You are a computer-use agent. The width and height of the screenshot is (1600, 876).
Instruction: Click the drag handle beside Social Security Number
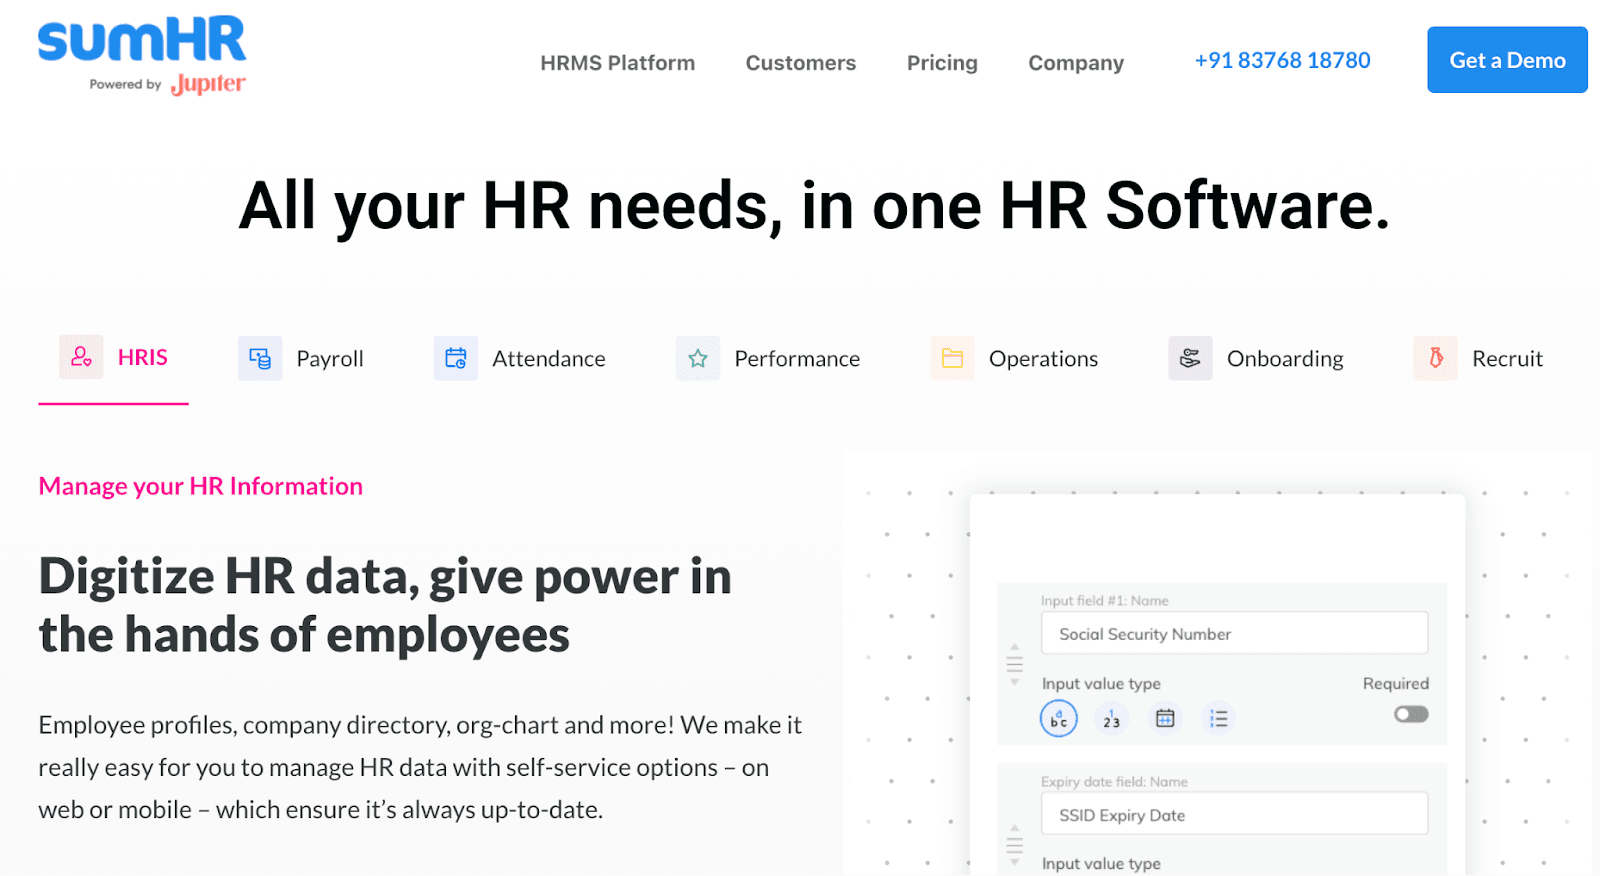(x=1014, y=664)
